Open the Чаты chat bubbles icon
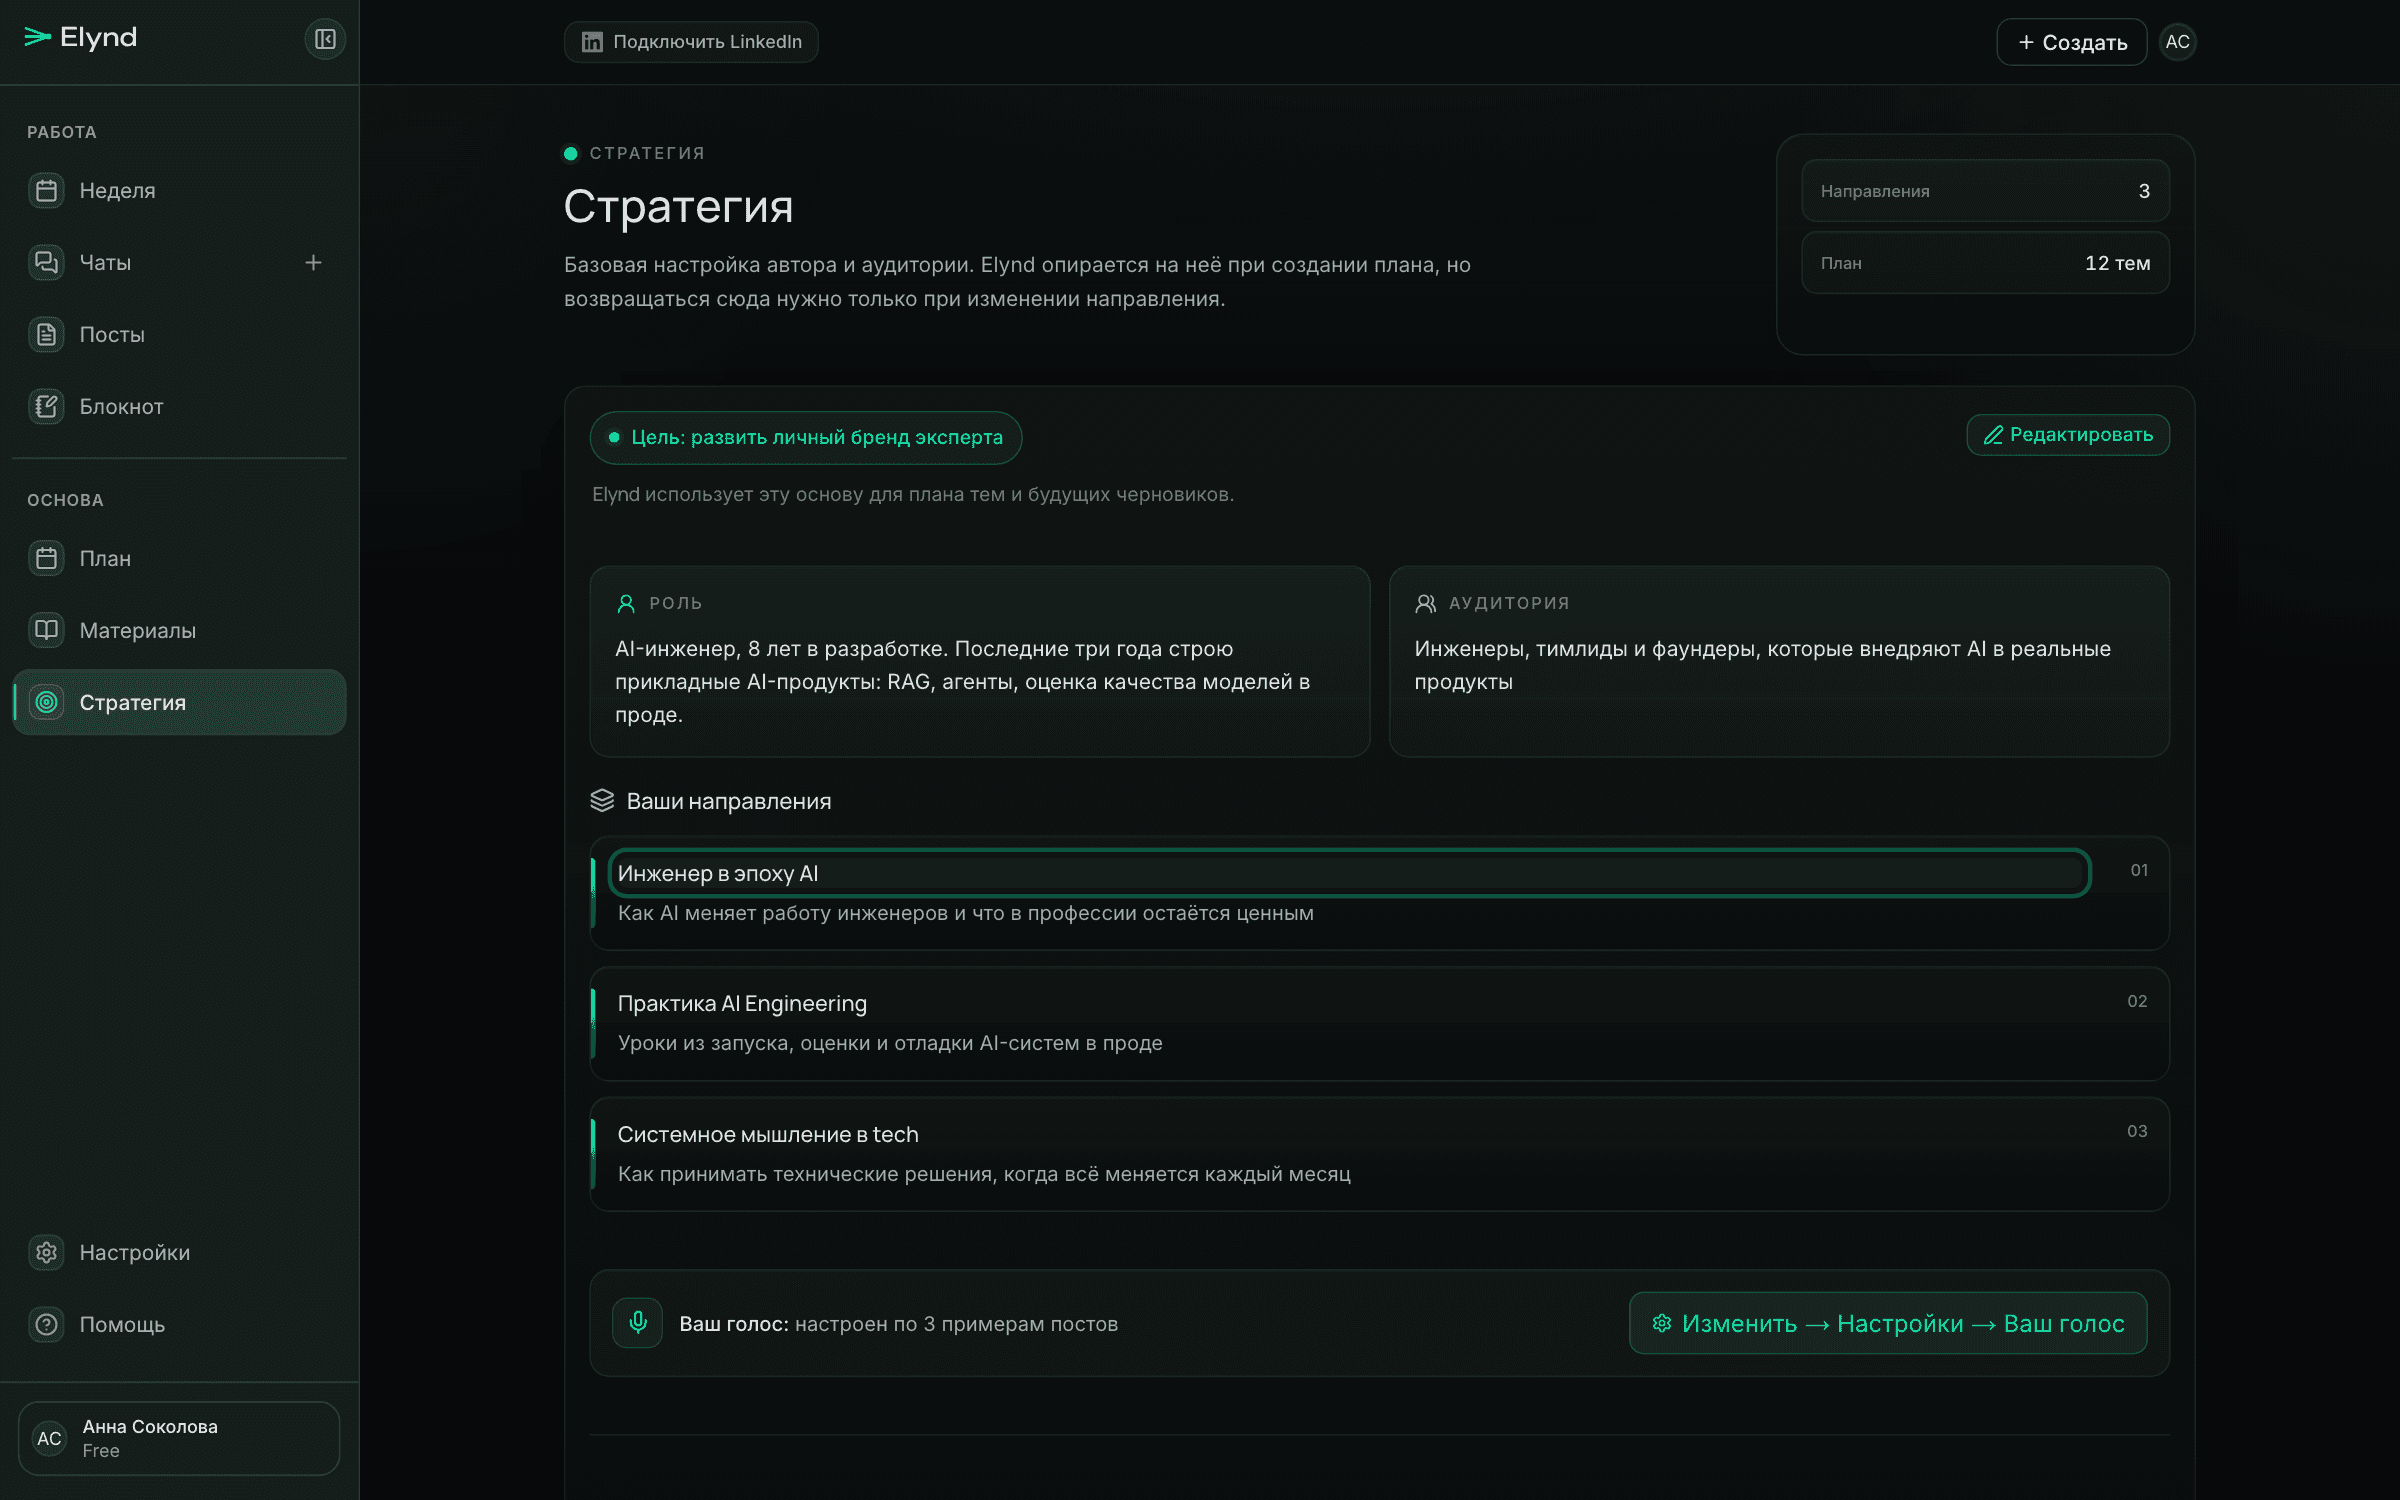The width and height of the screenshot is (2400, 1500). (x=46, y=262)
